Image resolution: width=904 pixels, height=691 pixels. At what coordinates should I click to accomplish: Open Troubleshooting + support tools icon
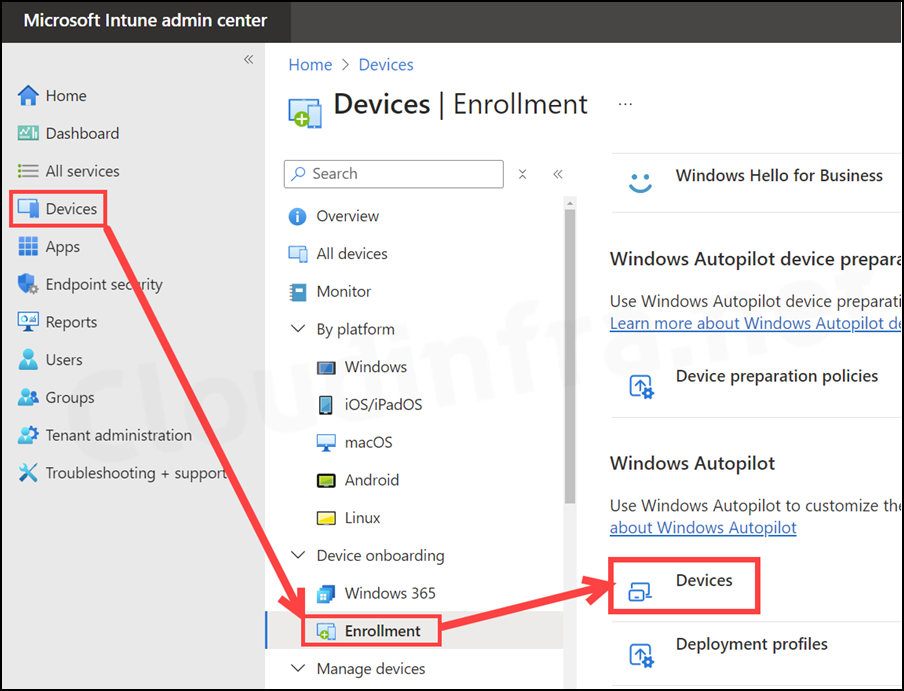pos(28,473)
